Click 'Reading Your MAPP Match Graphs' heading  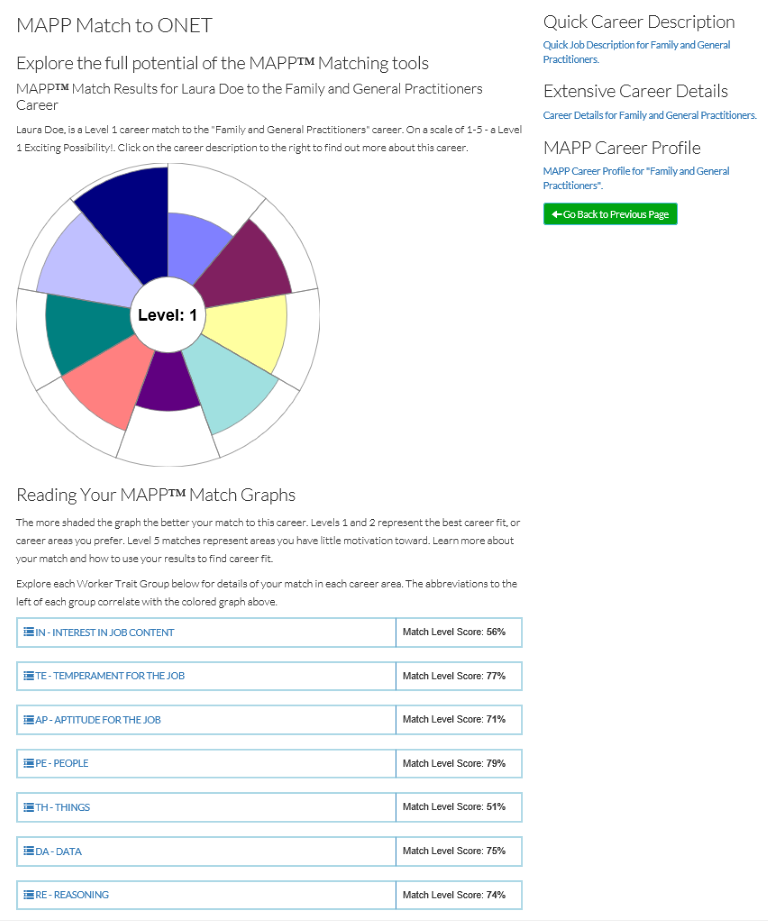click(x=156, y=495)
